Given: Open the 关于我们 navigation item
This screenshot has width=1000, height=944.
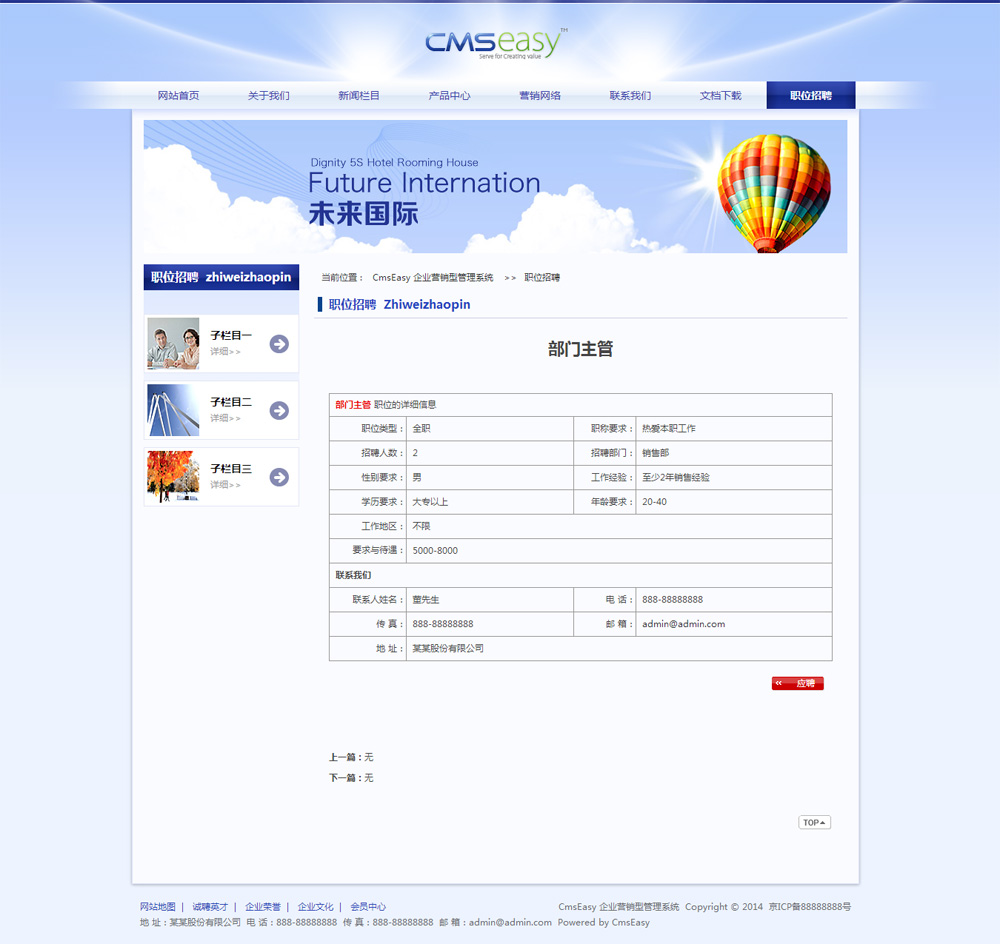Looking at the screenshot, I should [269, 96].
